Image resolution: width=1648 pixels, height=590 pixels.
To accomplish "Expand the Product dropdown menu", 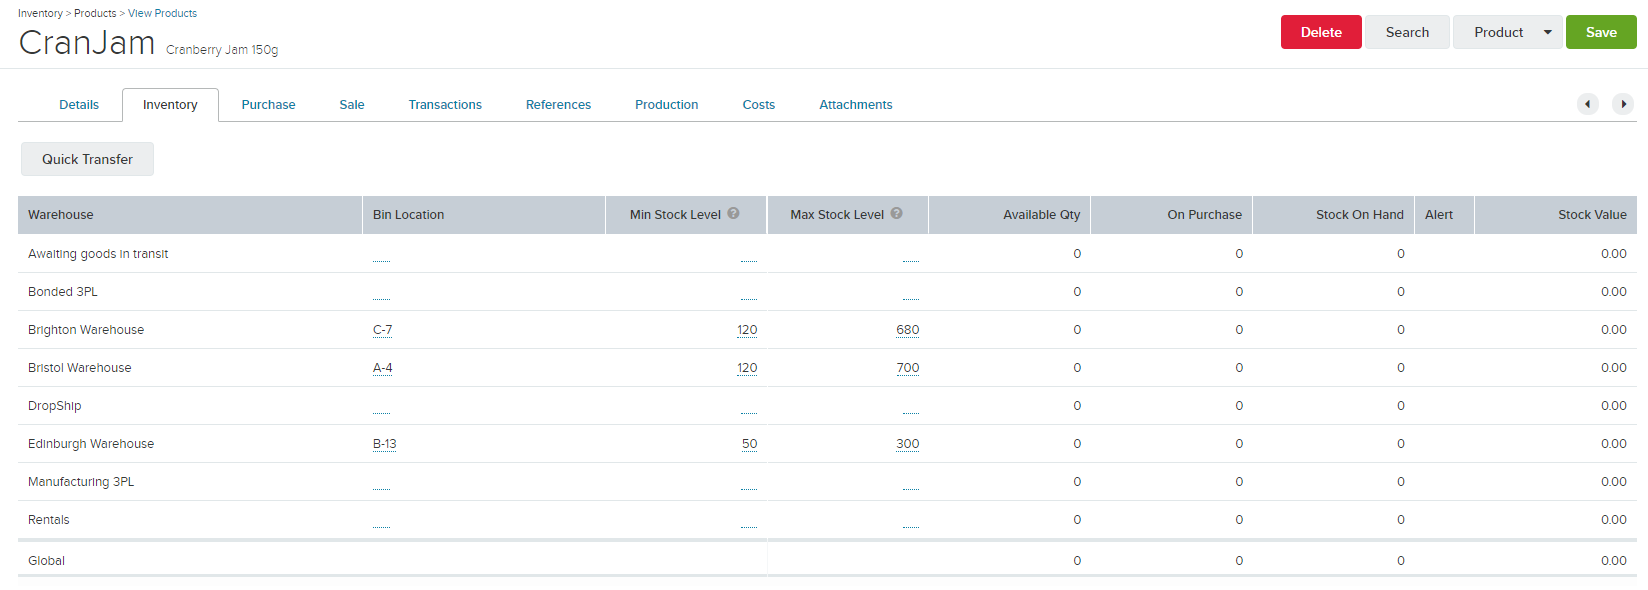I will (x=1548, y=32).
